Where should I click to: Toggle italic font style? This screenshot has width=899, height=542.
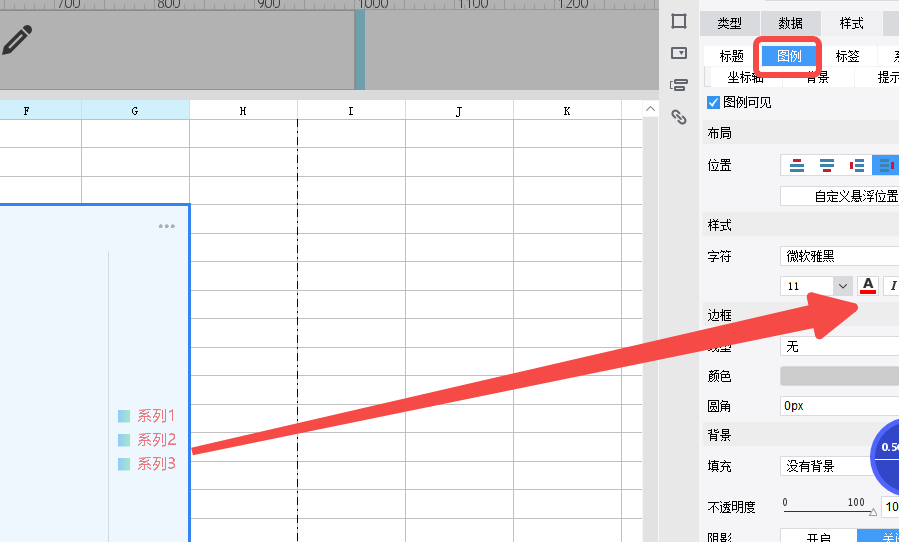892,285
